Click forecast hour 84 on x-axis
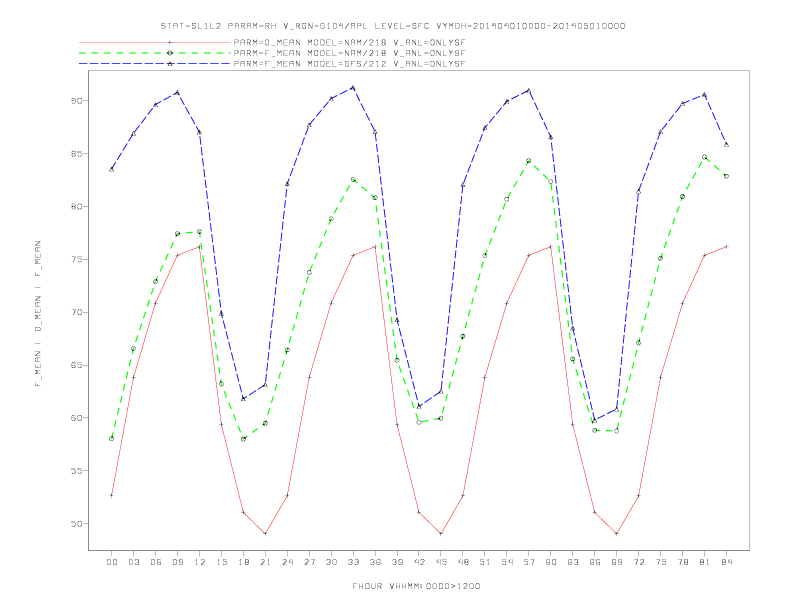792x612 pixels. click(726, 562)
